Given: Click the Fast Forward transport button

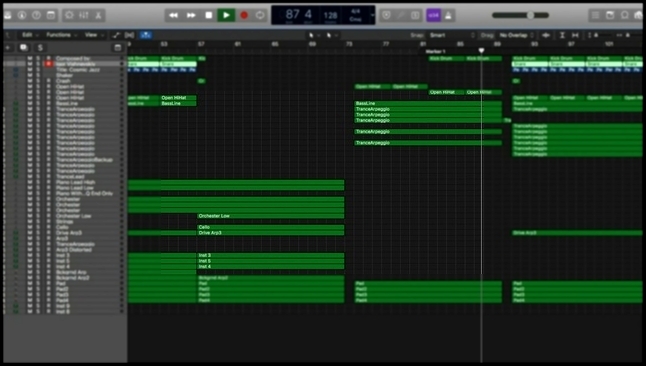Looking at the screenshot, I should [x=191, y=15].
